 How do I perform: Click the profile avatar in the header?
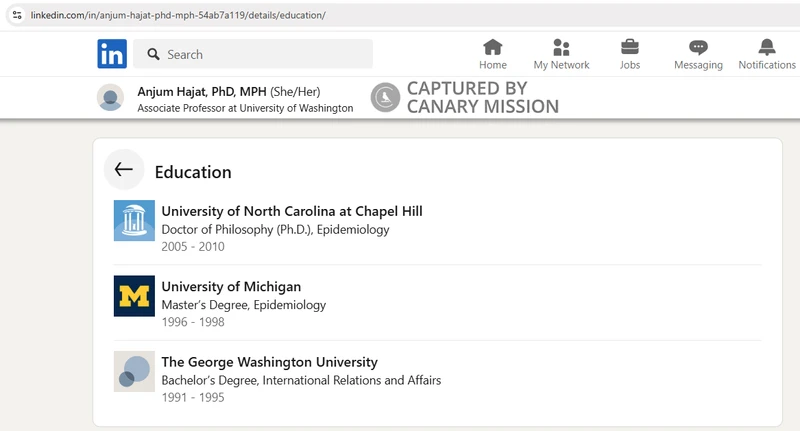[110, 98]
